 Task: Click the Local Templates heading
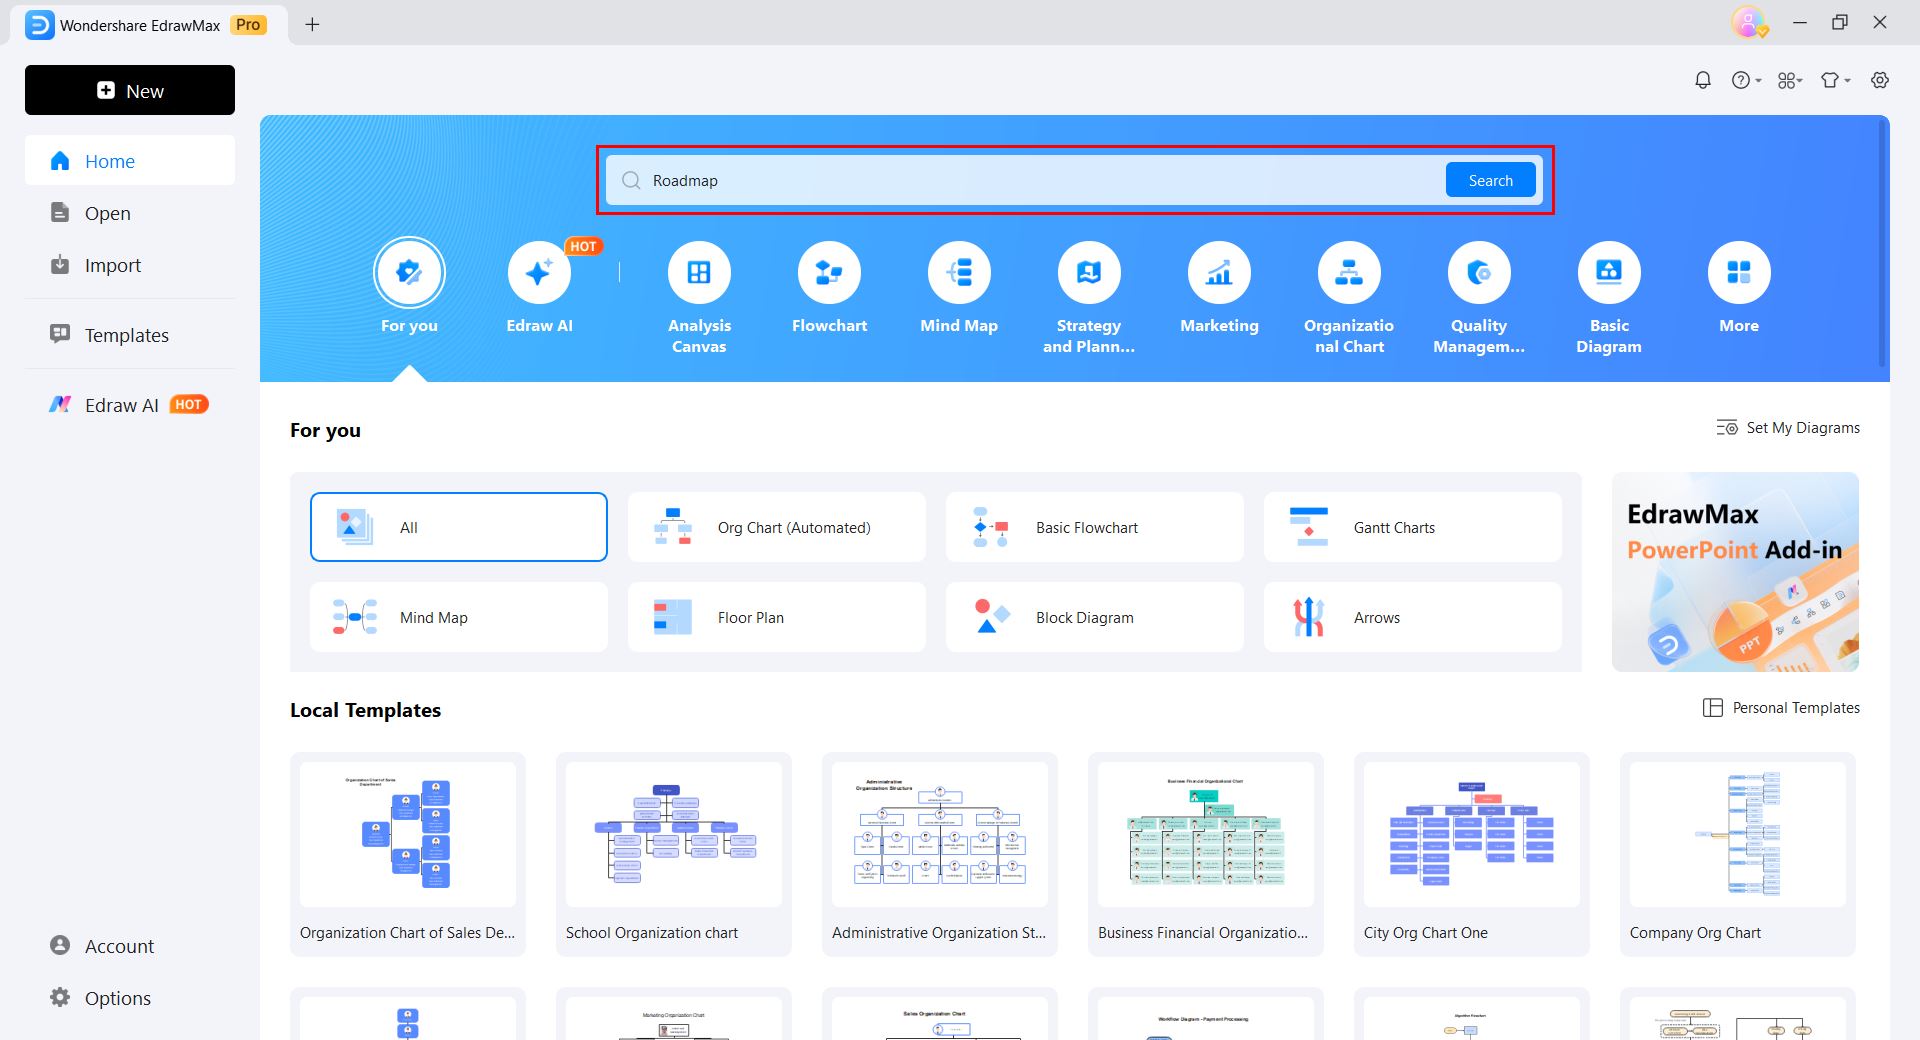[x=365, y=710]
